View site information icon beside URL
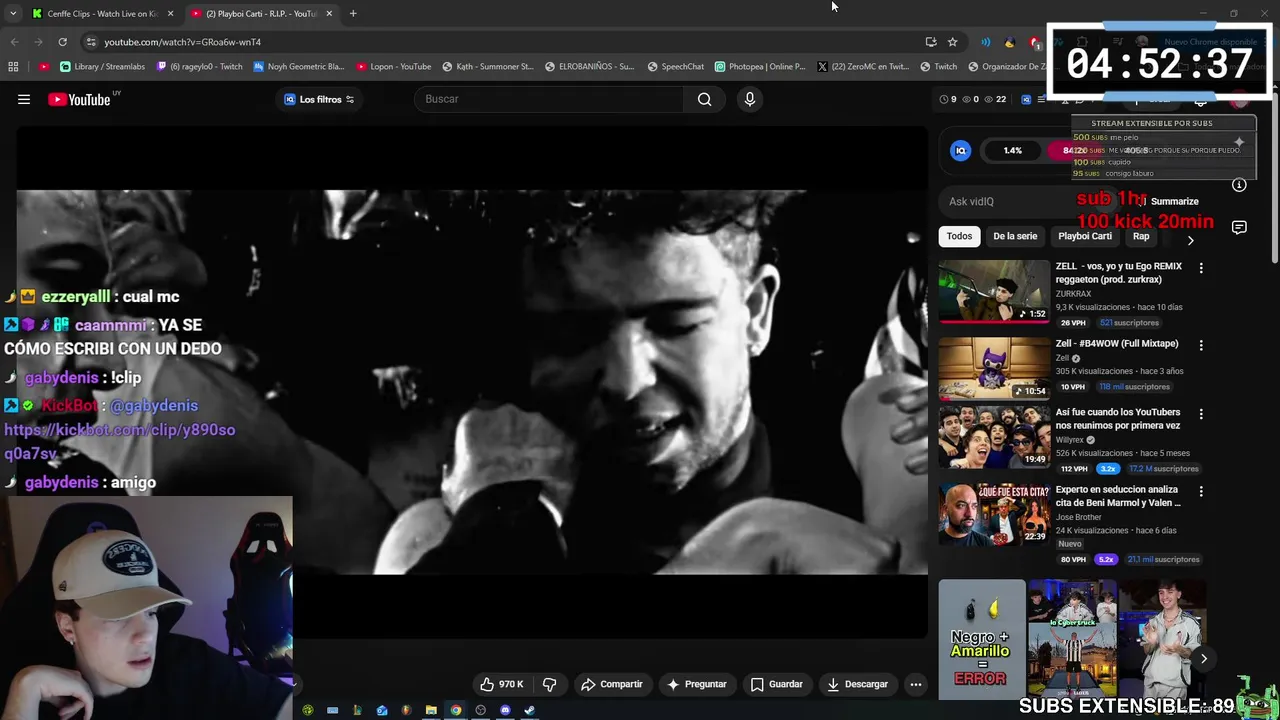Image resolution: width=1280 pixels, height=720 pixels. [91, 42]
